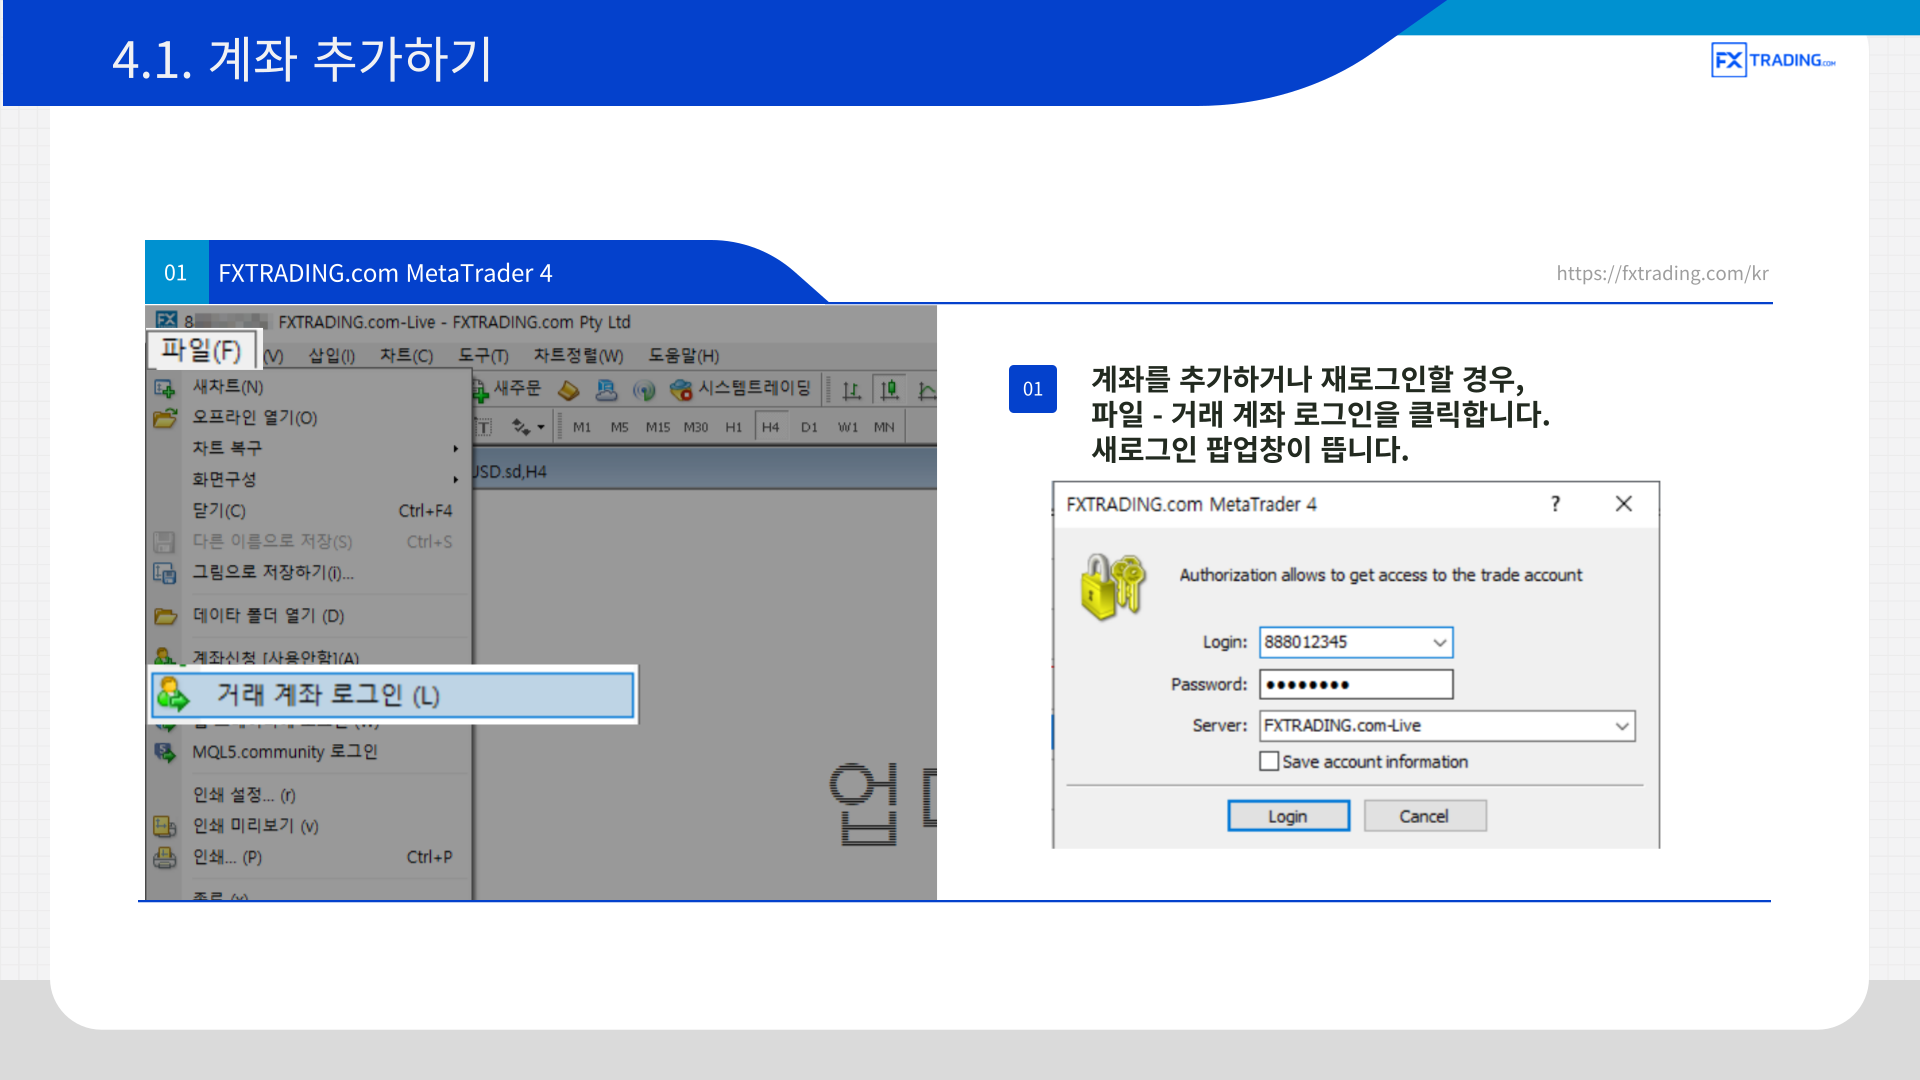Select 그림으로 저장하기 menu entry
Viewport: 1920px width, 1080px height.
(309, 573)
